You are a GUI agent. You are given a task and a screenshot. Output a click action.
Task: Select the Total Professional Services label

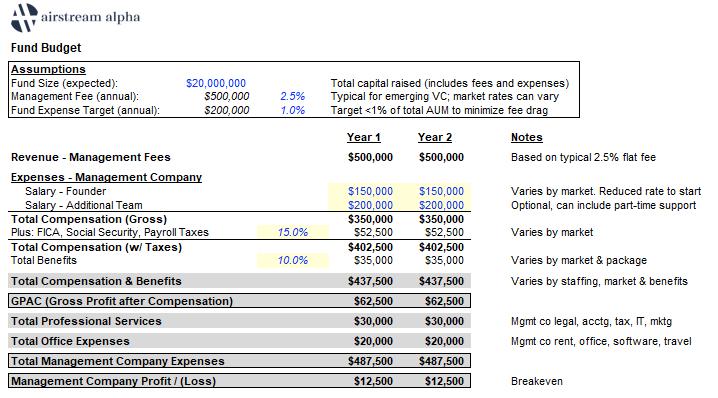coord(86,322)
